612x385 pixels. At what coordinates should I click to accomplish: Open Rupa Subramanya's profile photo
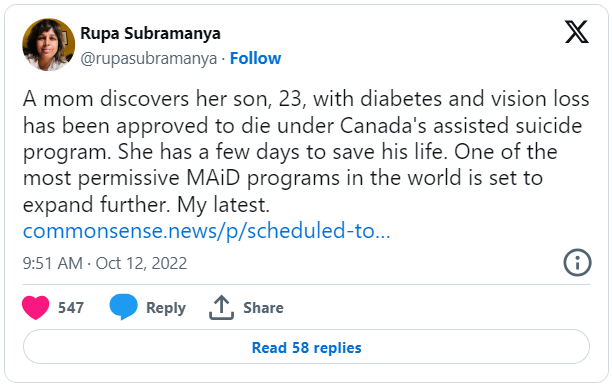(x=48, y=45)
